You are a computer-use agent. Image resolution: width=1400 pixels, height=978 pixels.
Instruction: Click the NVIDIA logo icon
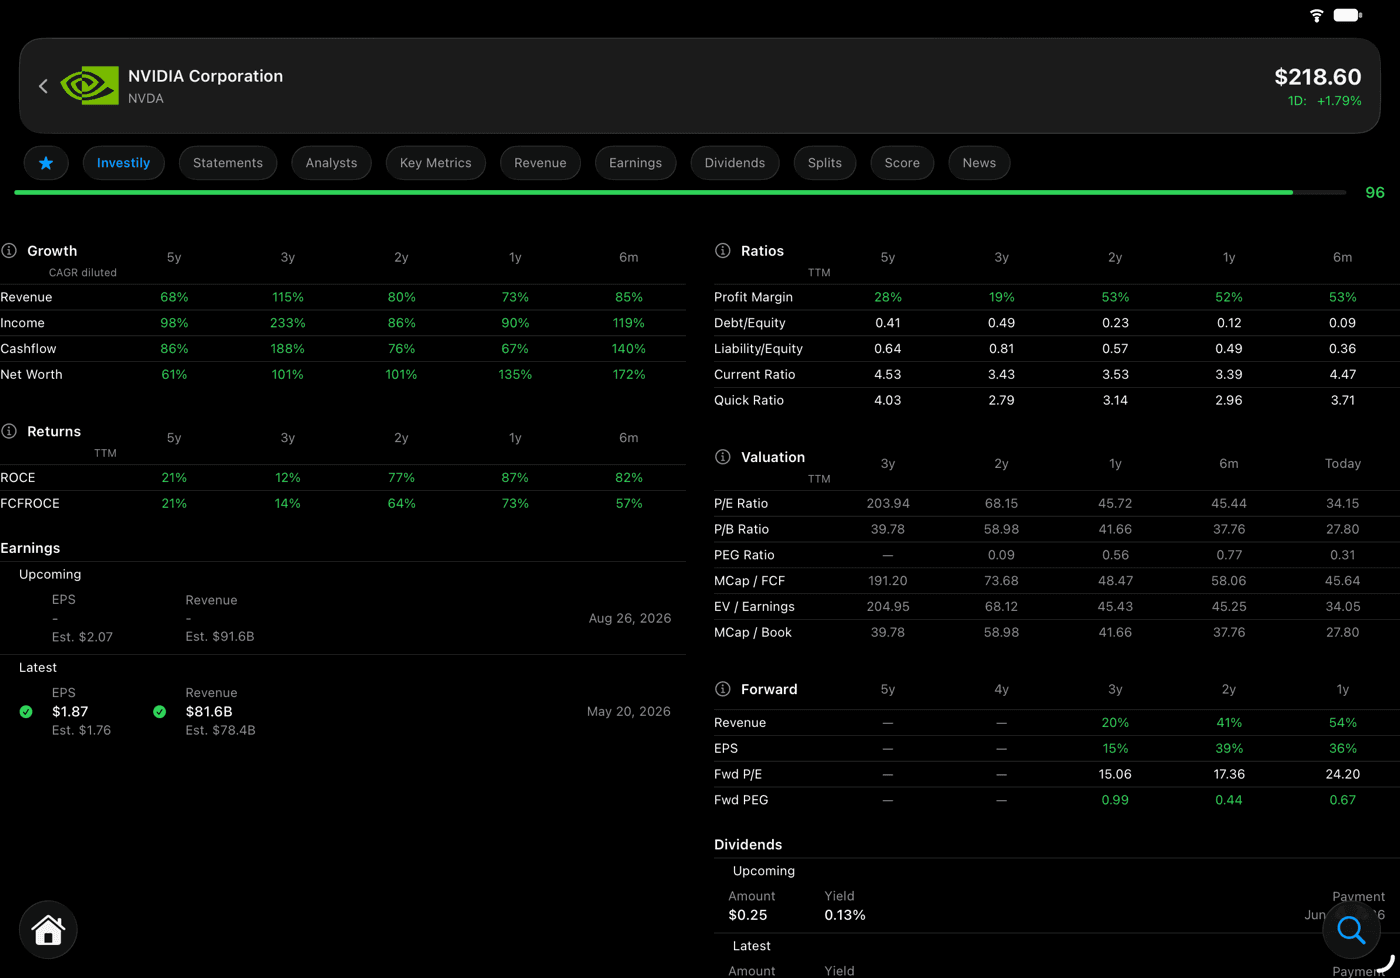(x=90, y=86)
